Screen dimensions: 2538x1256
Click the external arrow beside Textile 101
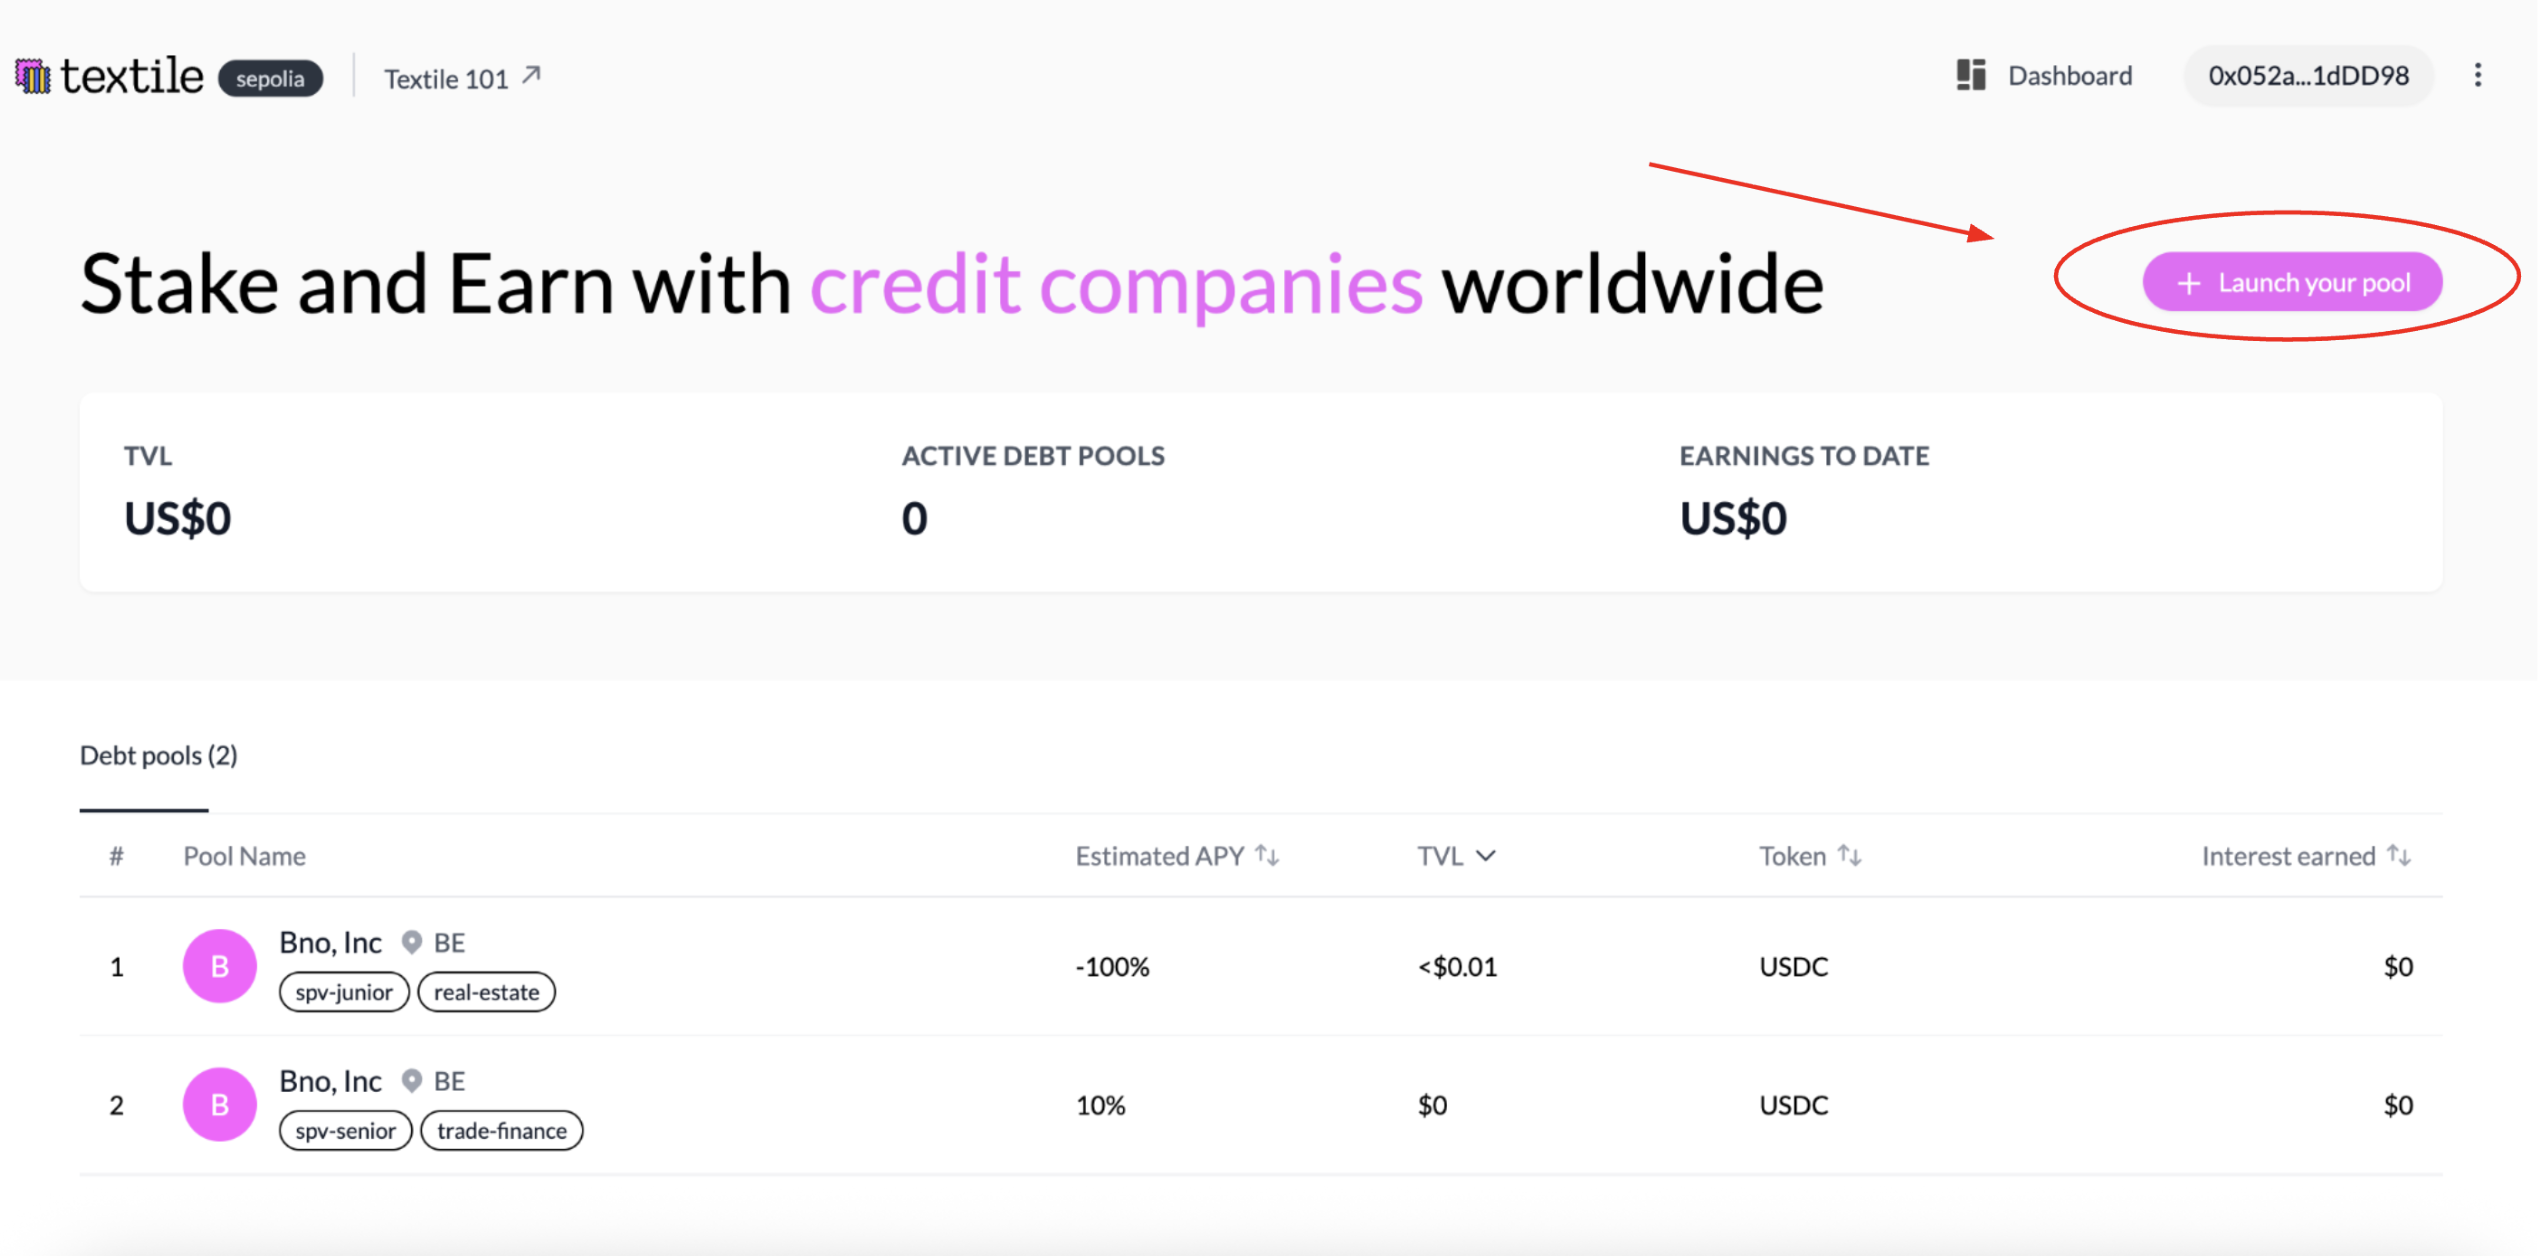[532, 75]
